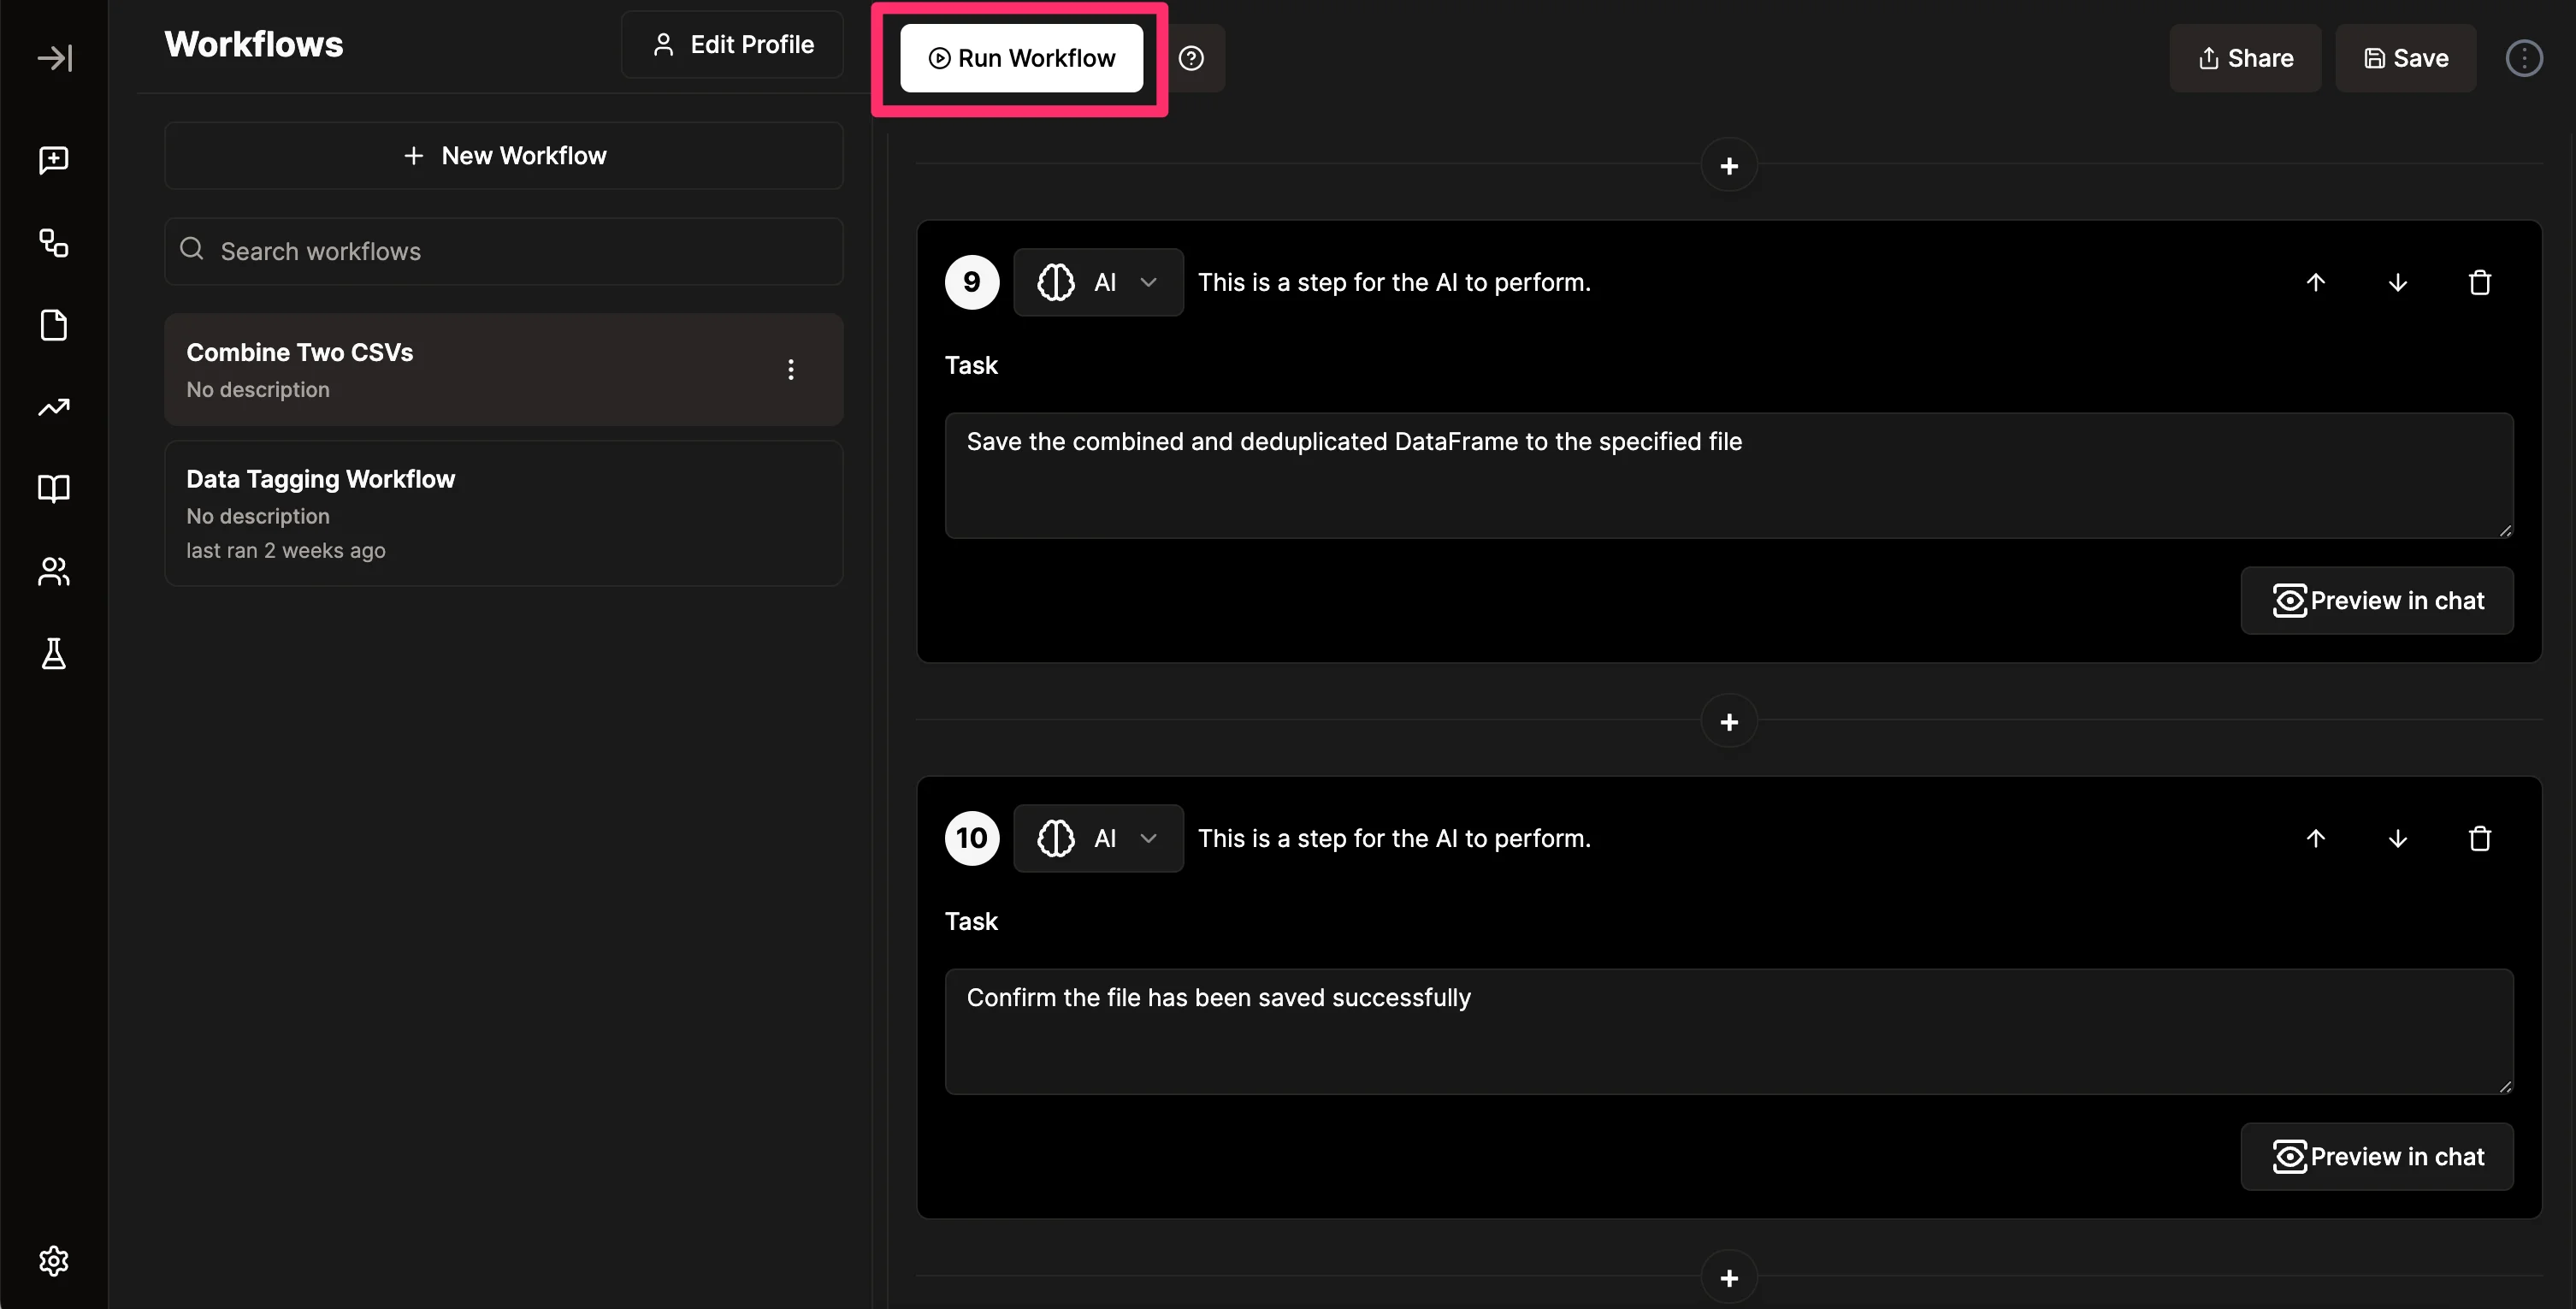Expand the collapsed sidebar arrow icon
Viewport: 2576px width, 1309px height.
click(x=54, y=58)
